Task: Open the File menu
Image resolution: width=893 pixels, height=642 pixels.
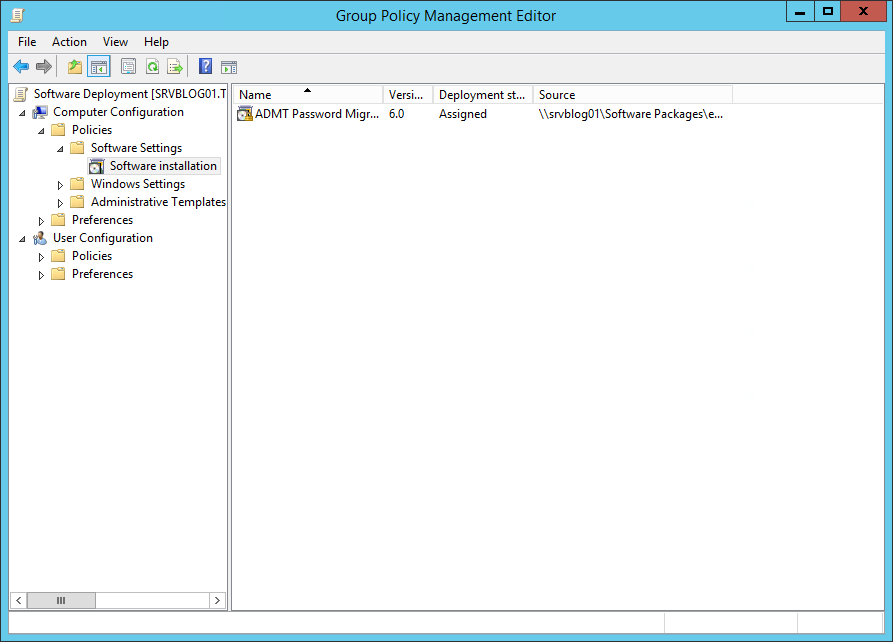Action: click(26, 42)
